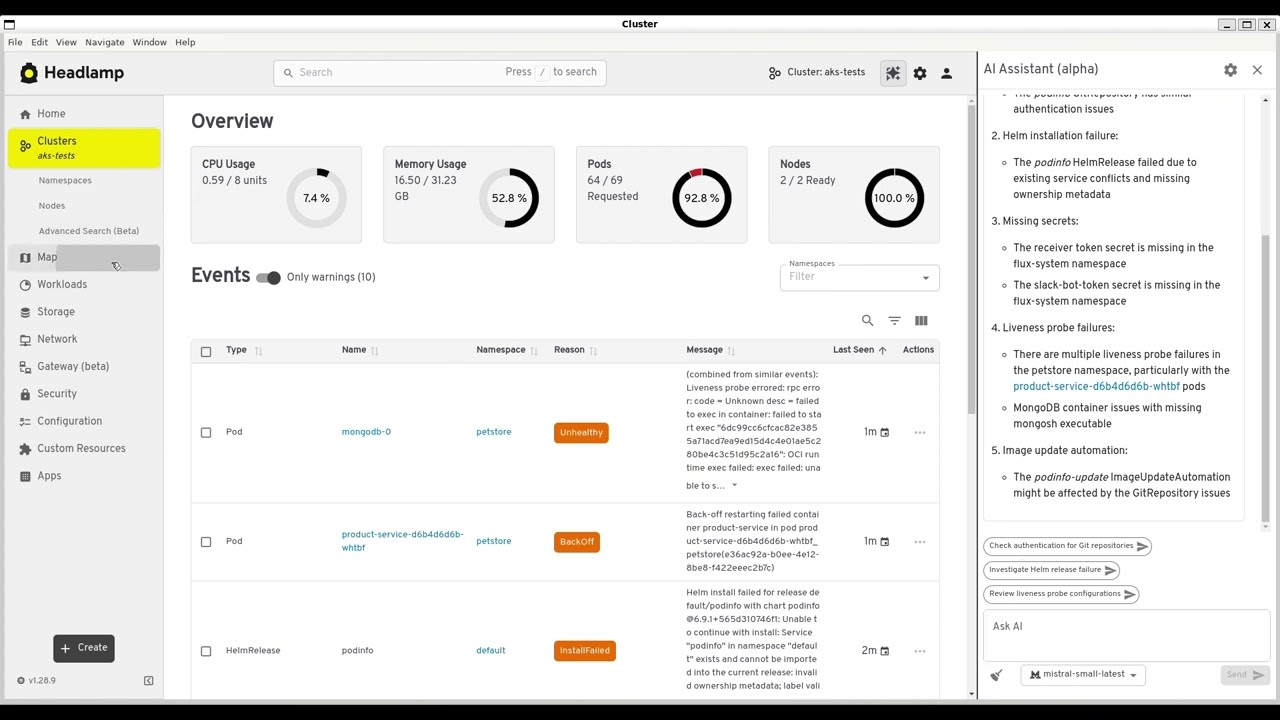Open the Navigate menu
Image resolution: width=1280 pixels, height=720 pixels.
(105, 42)
